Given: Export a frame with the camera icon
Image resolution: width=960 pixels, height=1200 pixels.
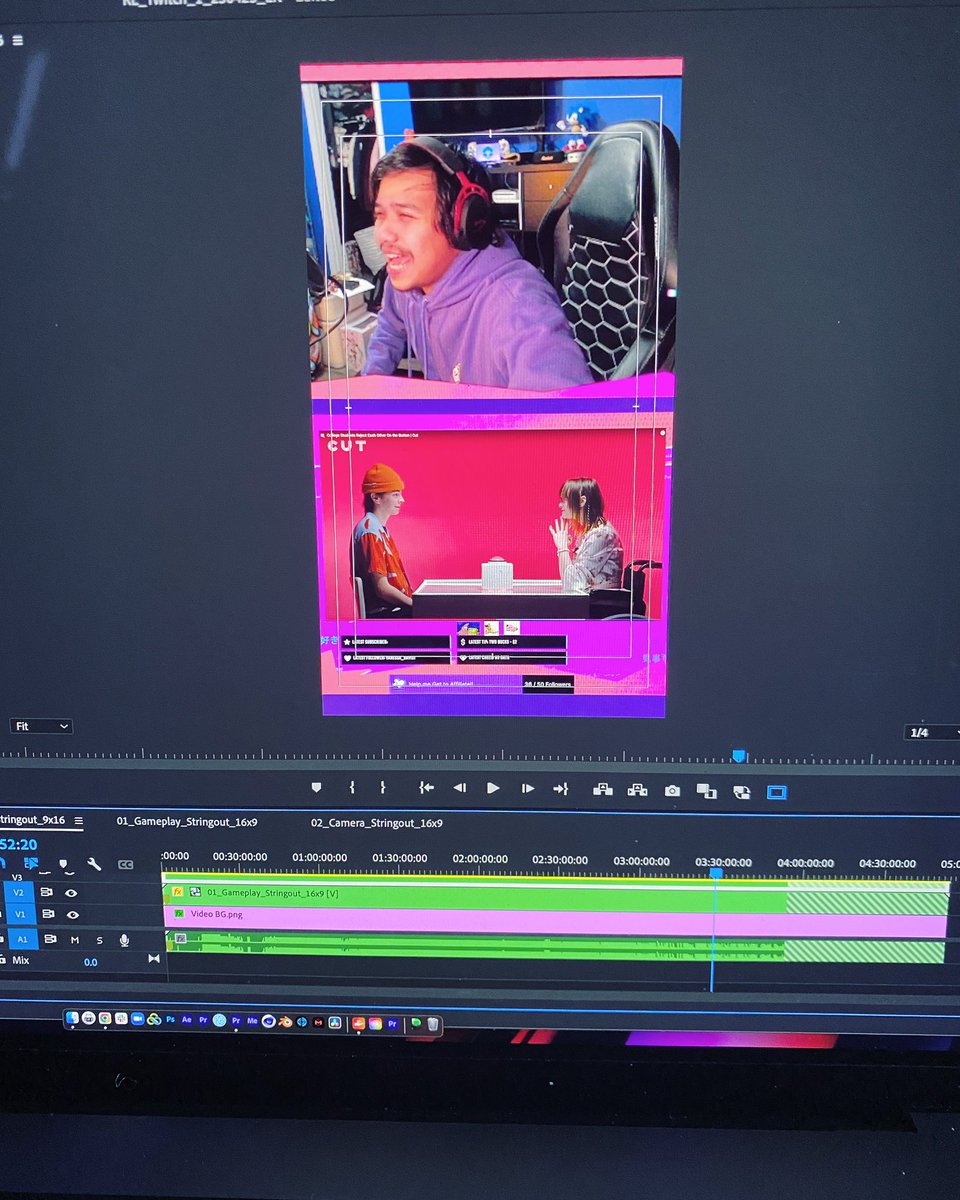Looking at the screenshot, I should tap(672, 790).
